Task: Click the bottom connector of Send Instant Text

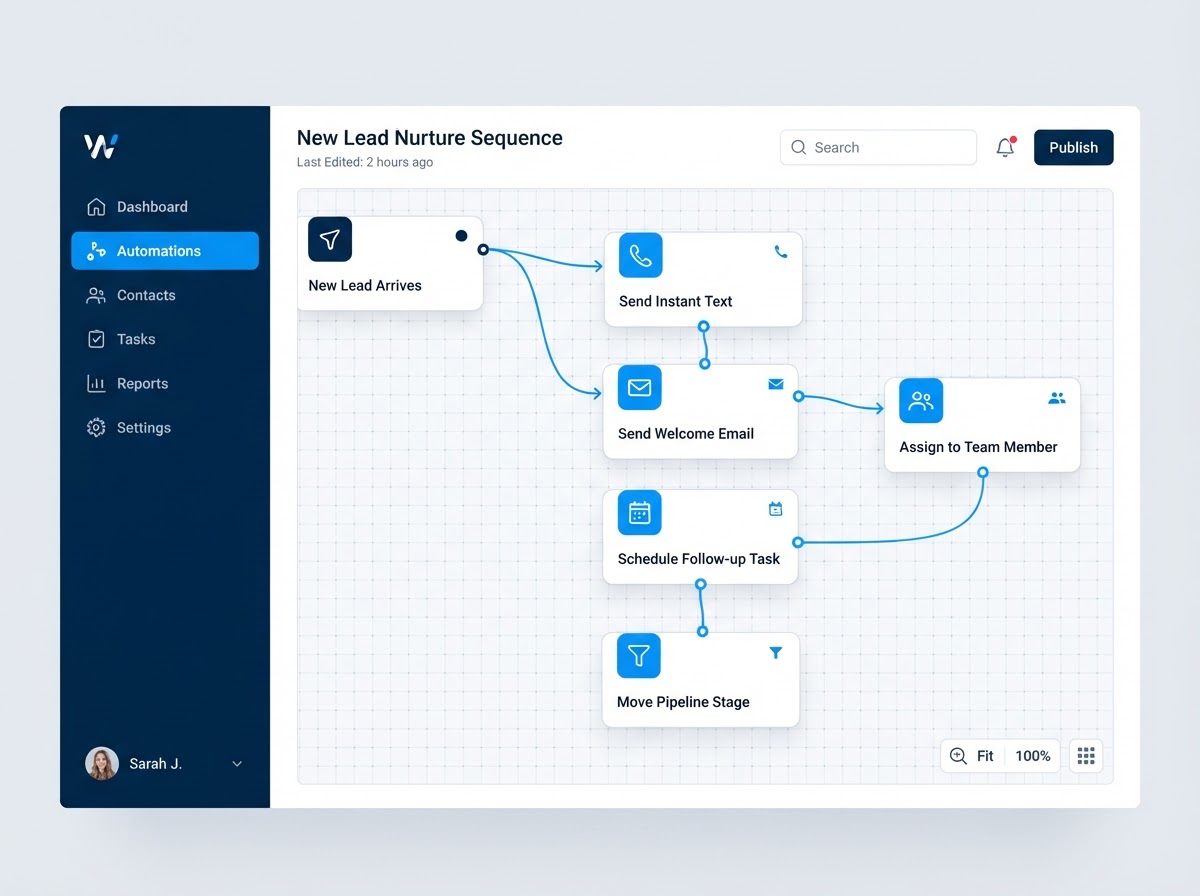Action: coord(704,326)
